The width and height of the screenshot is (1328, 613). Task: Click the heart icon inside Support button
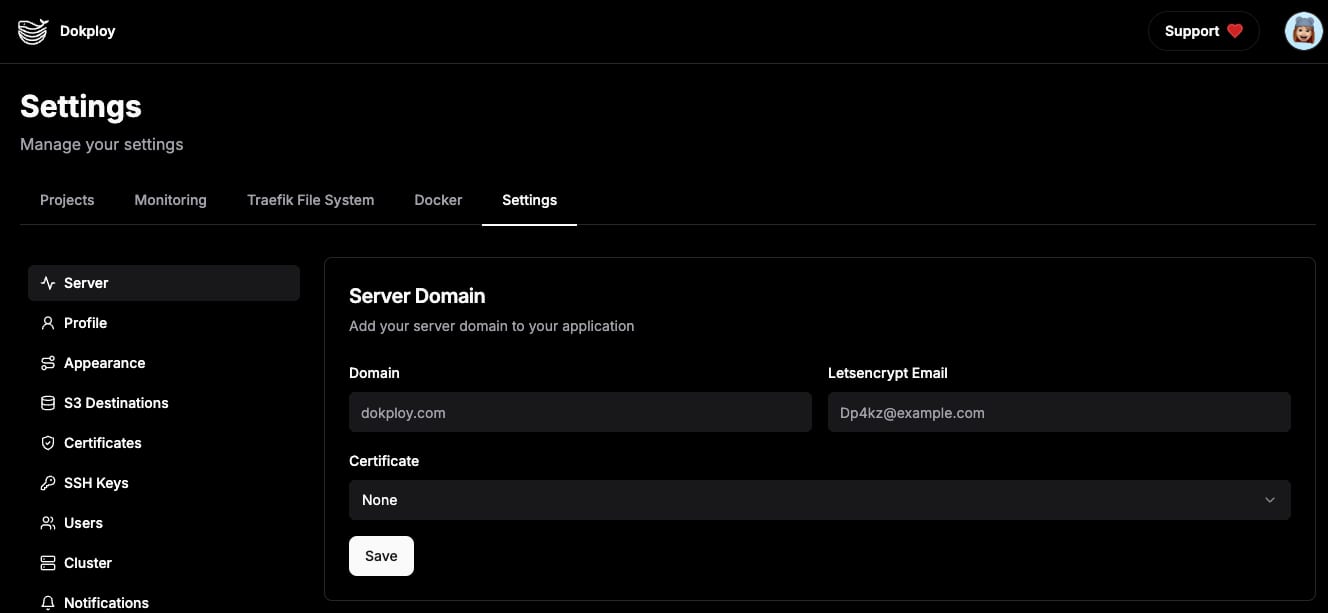[x=1236, y=31]
